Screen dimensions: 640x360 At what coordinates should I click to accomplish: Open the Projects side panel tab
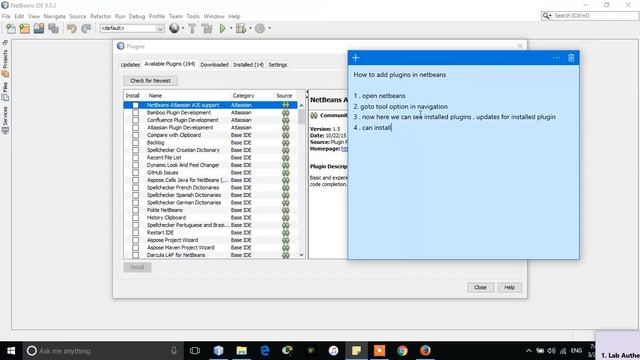5,63
